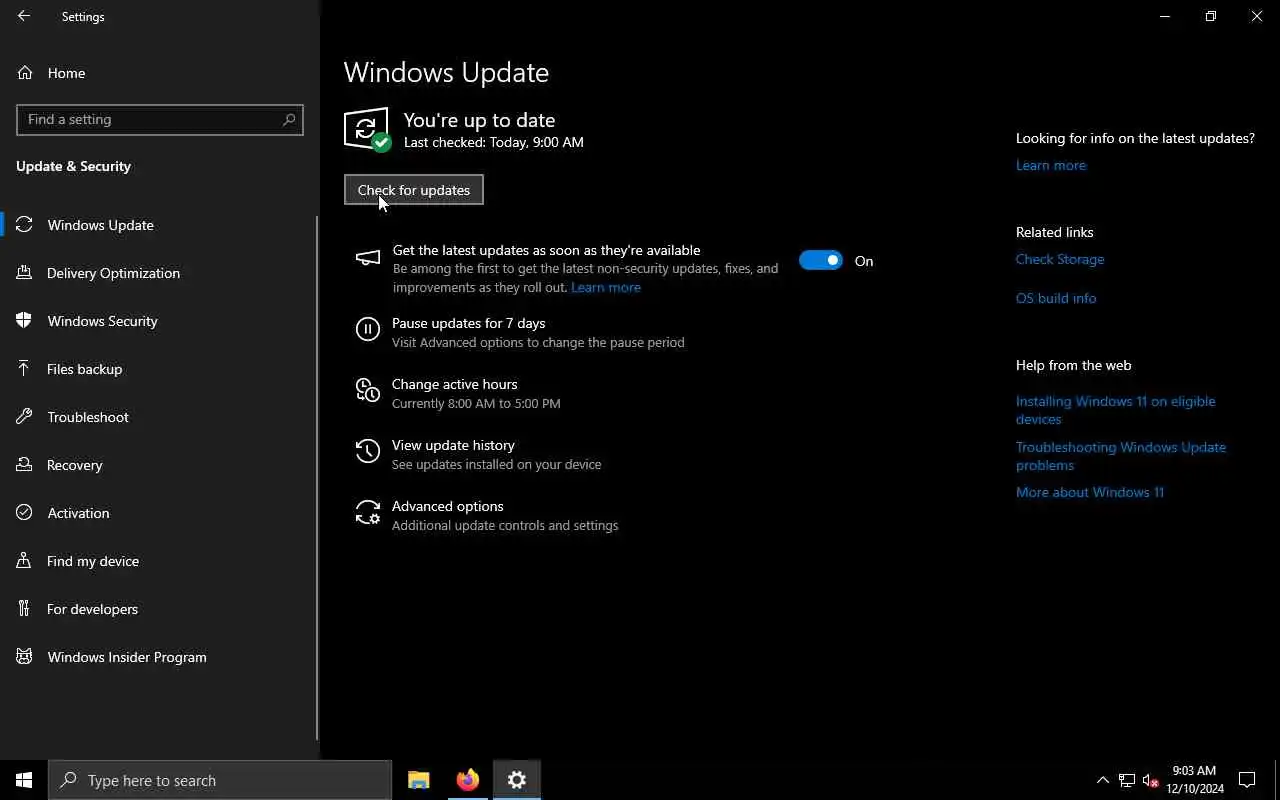Click the gear-sync icon for Advanced options

pos(368,512)
